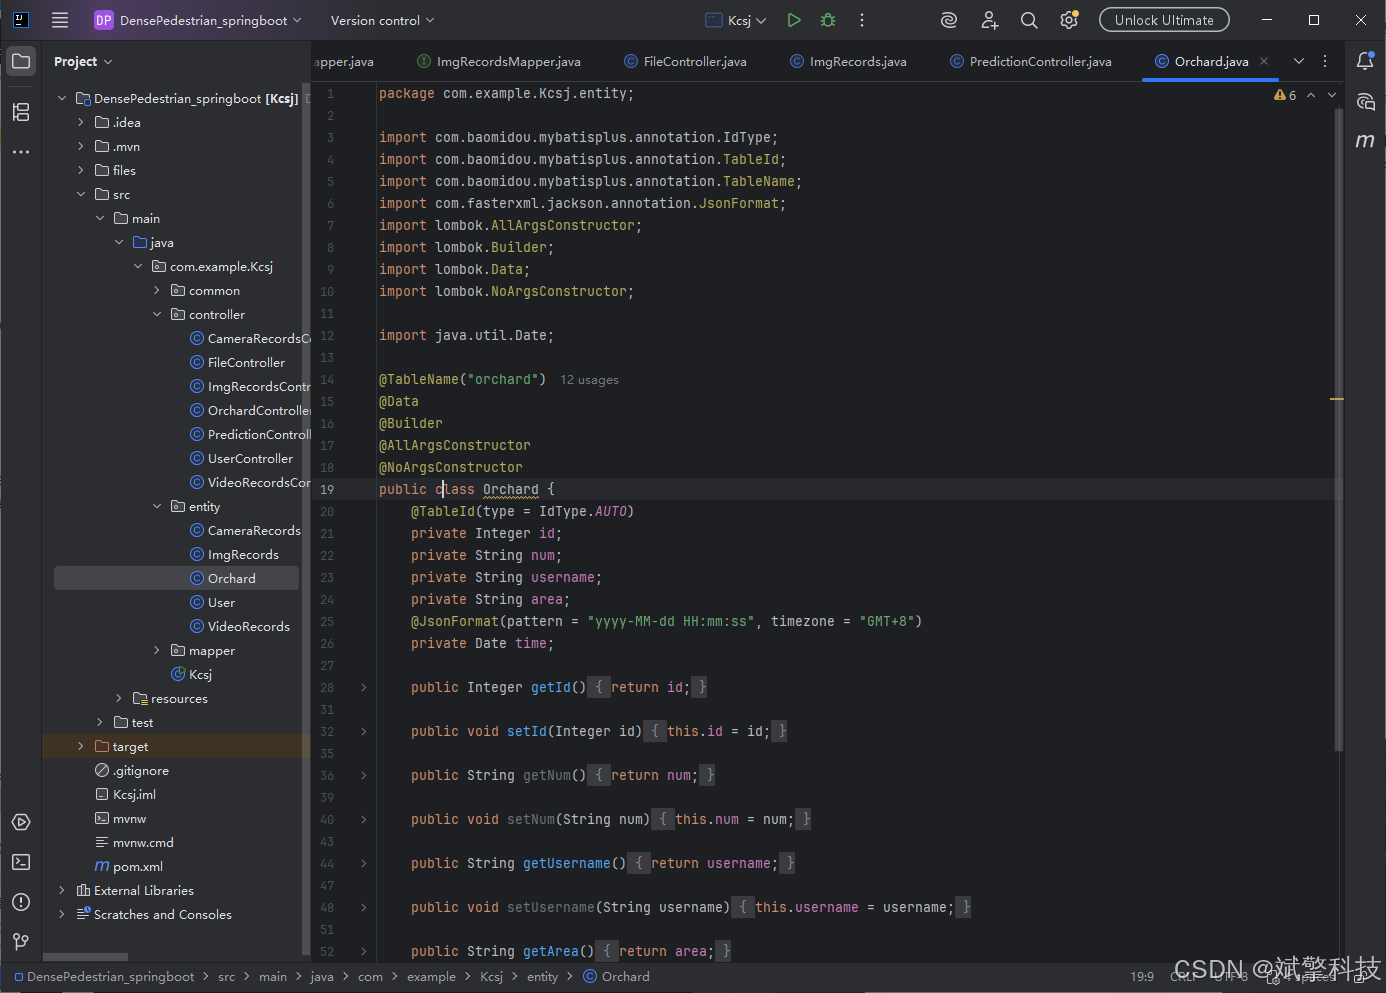Image resolution: width=1386 pixels, height=993 pixels.
Task: Collapse the entity package
Action: click(157, 506)
